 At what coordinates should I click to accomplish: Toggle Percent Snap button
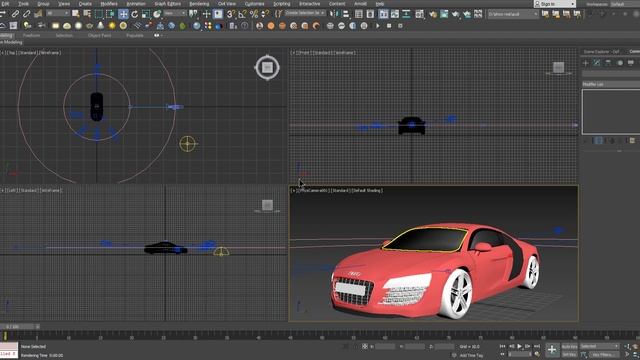[253, 14]
